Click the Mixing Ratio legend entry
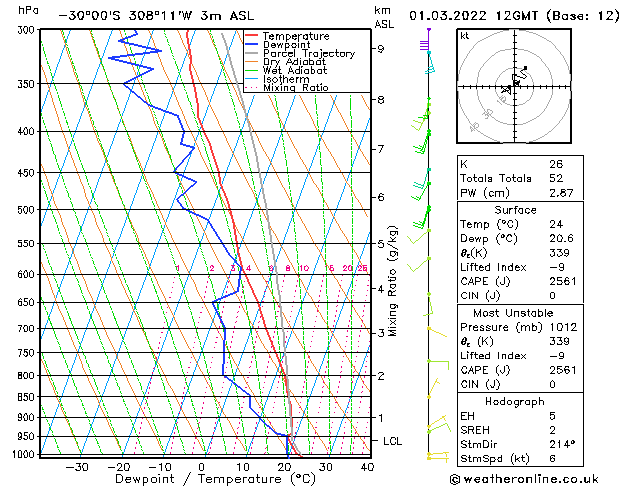The width and height of the screenshot is (629, 486). (x=296, y=87)
